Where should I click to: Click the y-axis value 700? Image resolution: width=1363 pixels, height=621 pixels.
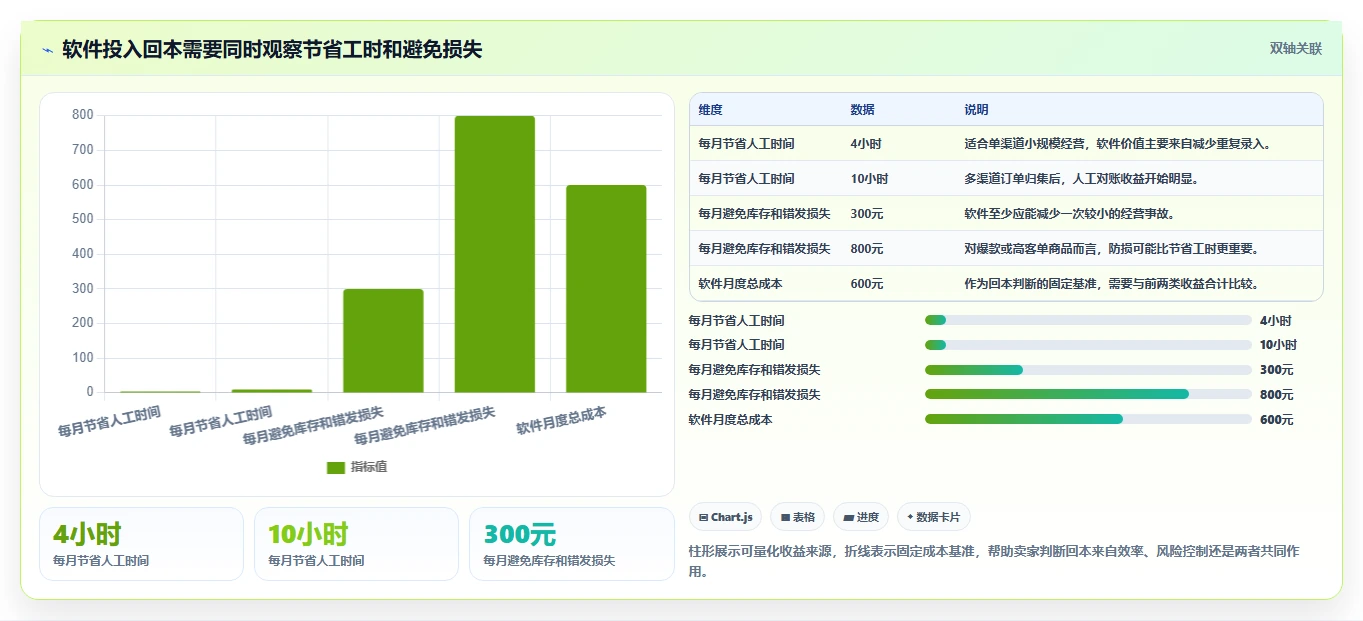[83, 150]
